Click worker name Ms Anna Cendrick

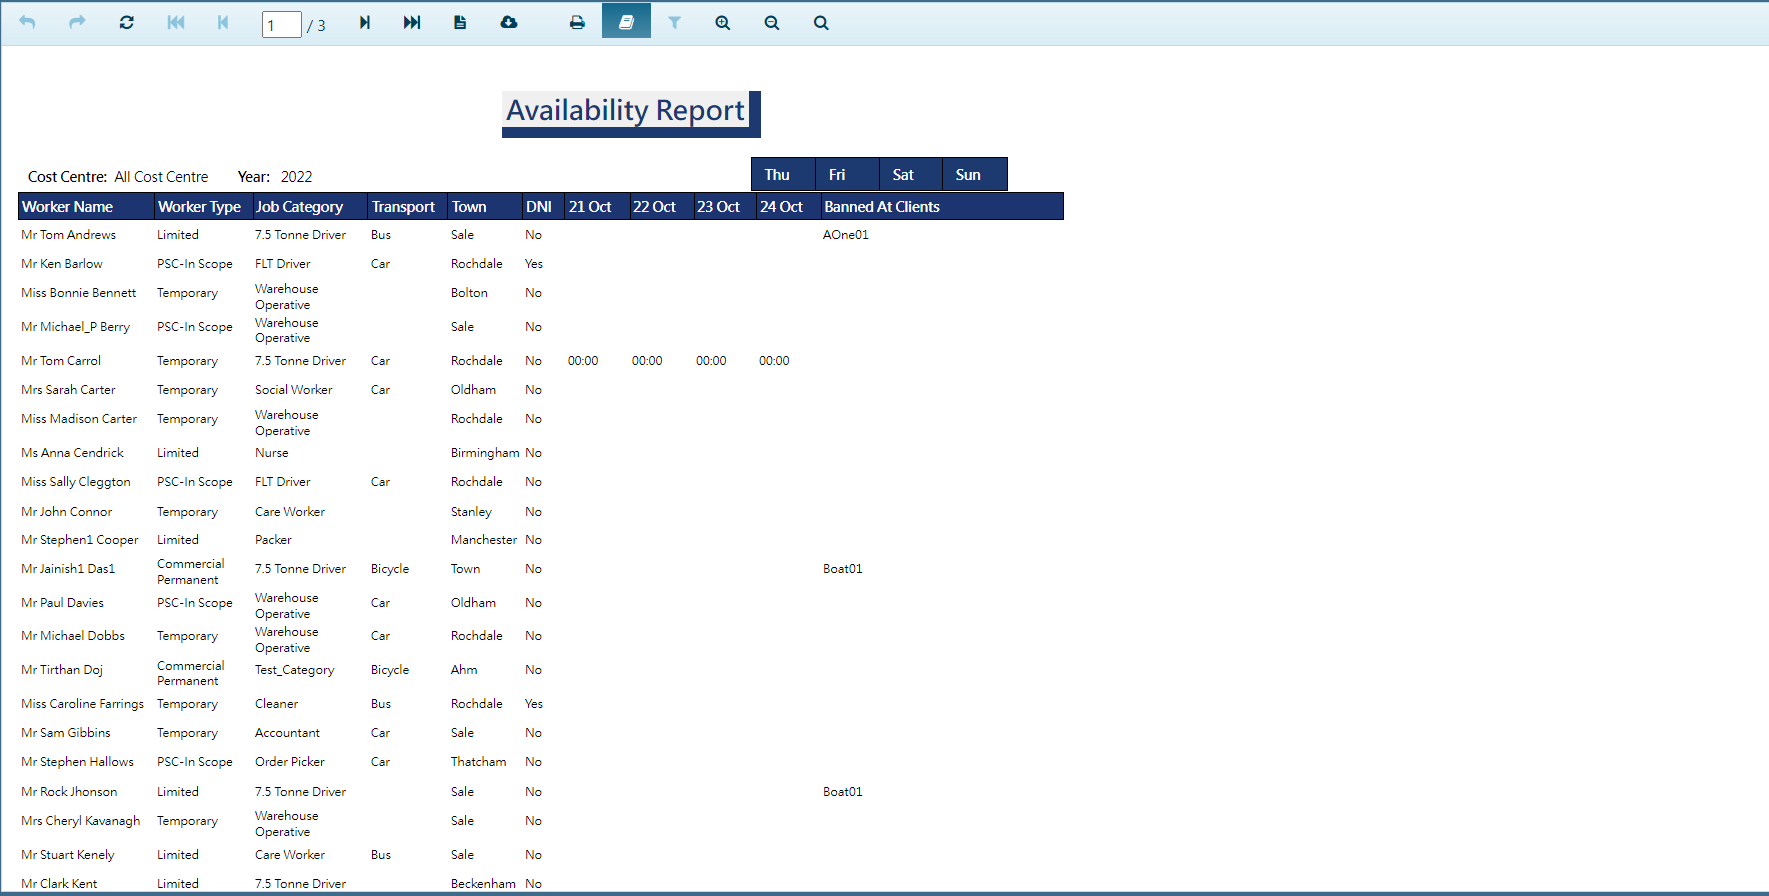[x=73, y=453]
